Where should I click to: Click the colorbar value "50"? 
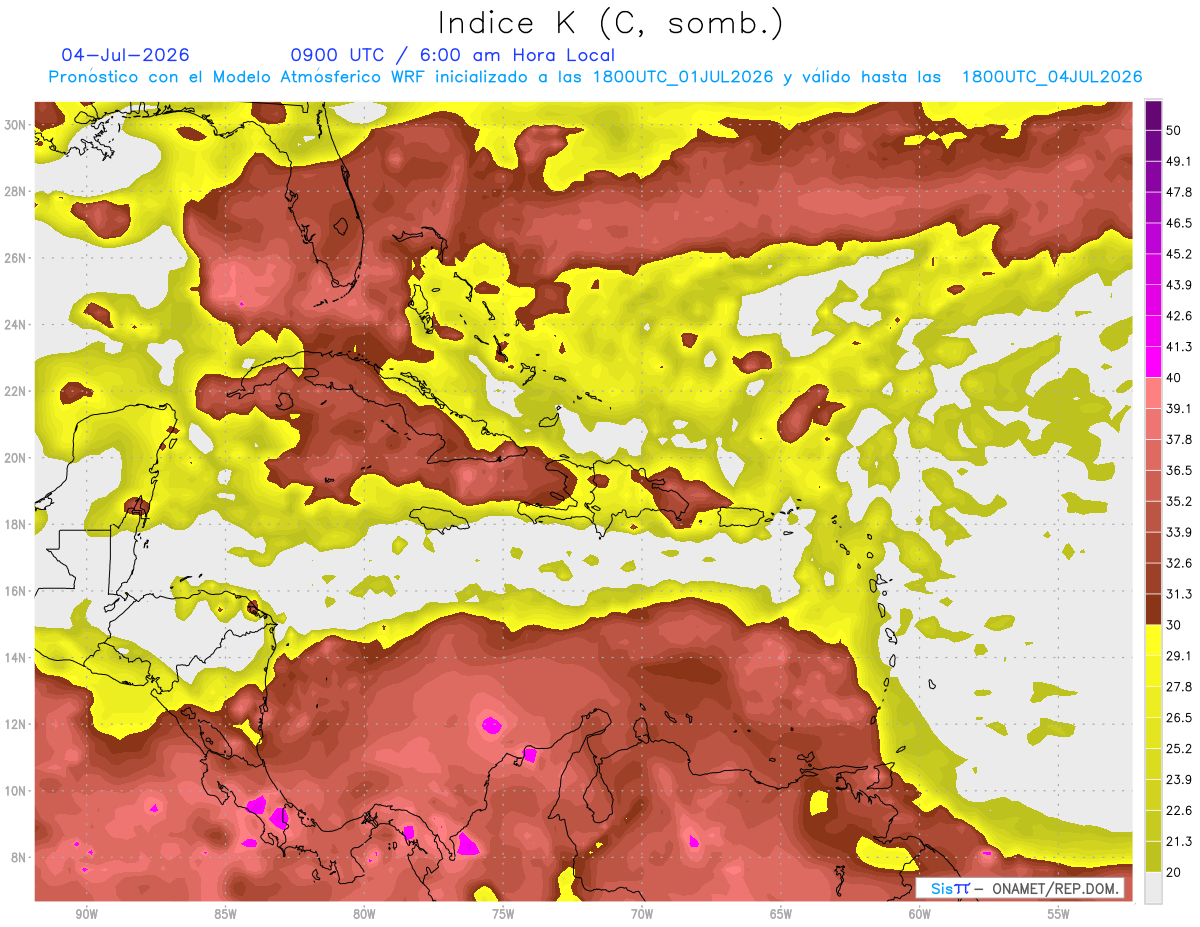pyautogui.click(x=1176, y=132)
